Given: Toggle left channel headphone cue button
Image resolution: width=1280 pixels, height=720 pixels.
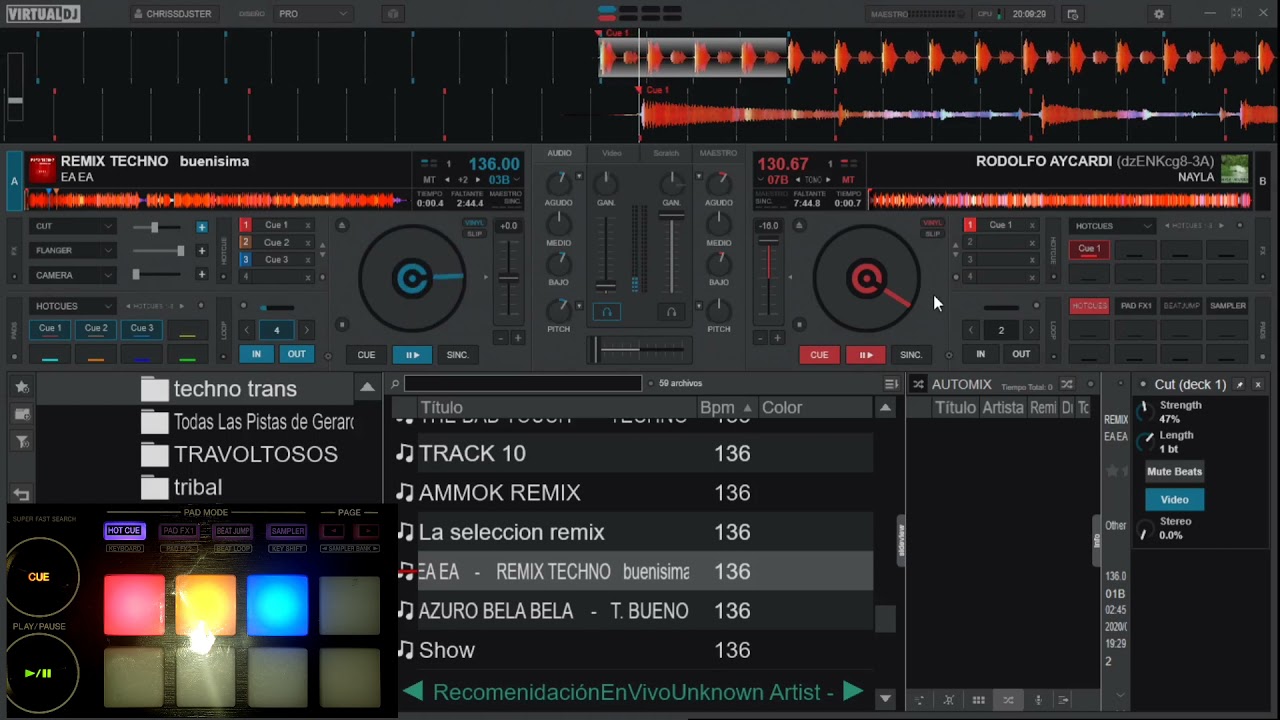Looking at the screenshot, I should (x=606, y=312).
